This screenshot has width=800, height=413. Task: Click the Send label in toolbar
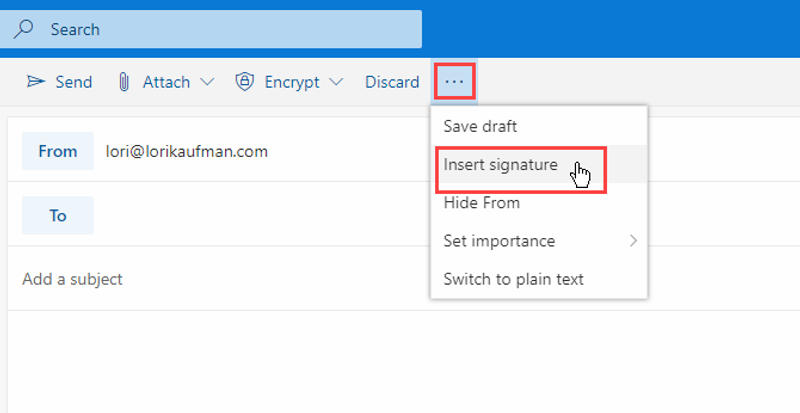pos(73,82)
